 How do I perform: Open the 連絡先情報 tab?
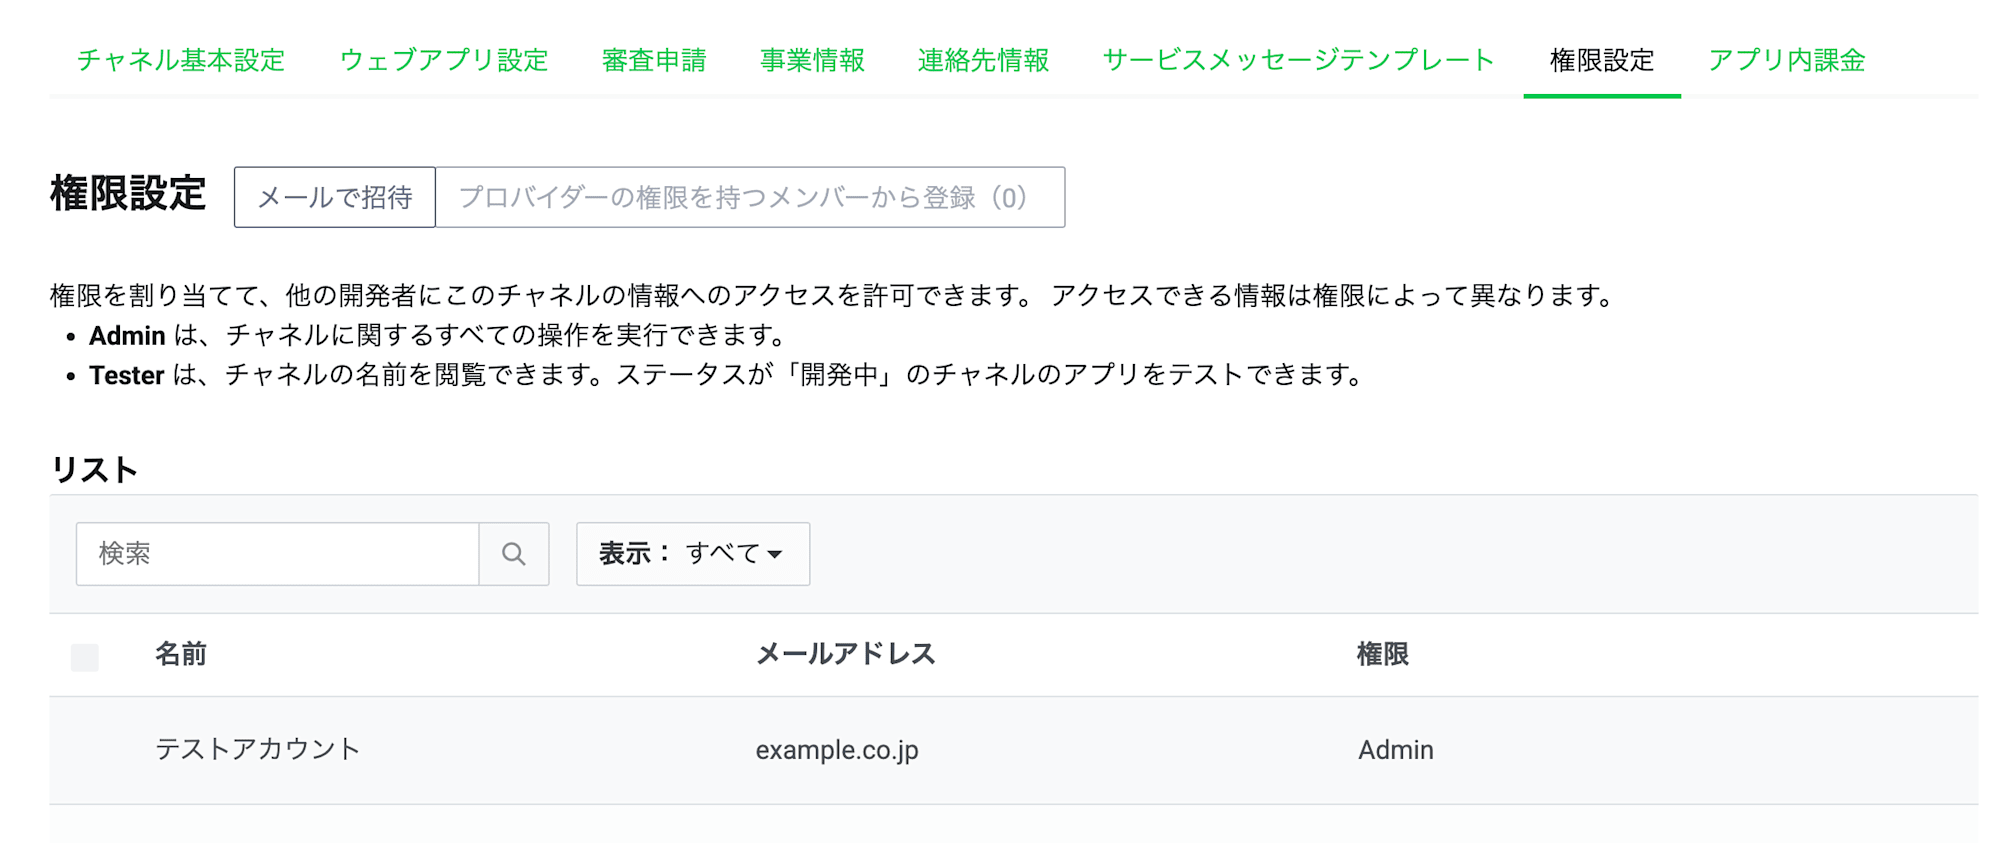(983, 60)
